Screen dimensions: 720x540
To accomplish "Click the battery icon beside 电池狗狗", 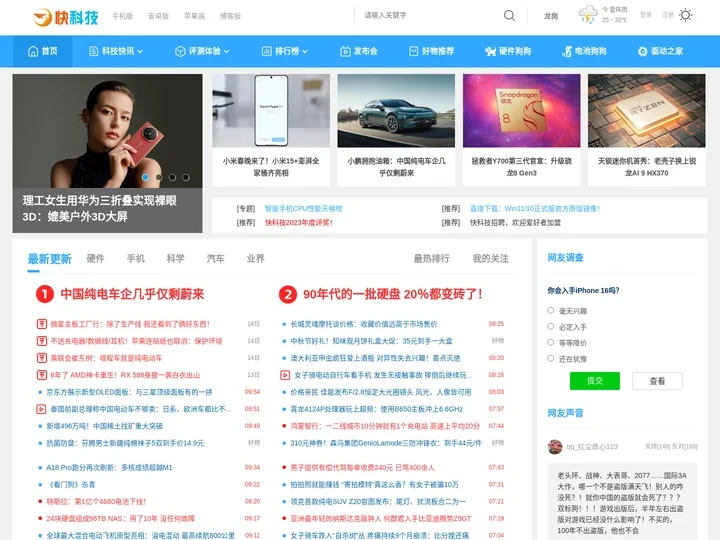I will [x=567, y=51].
